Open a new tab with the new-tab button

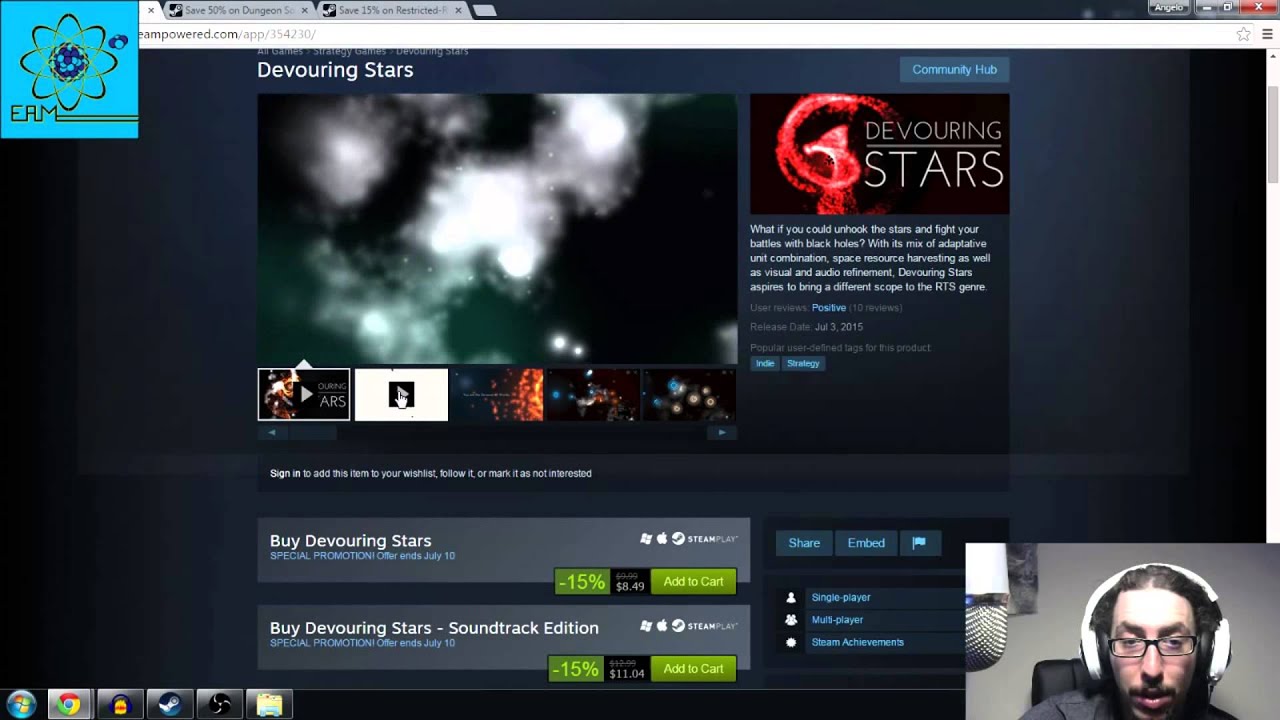[484, 10]
